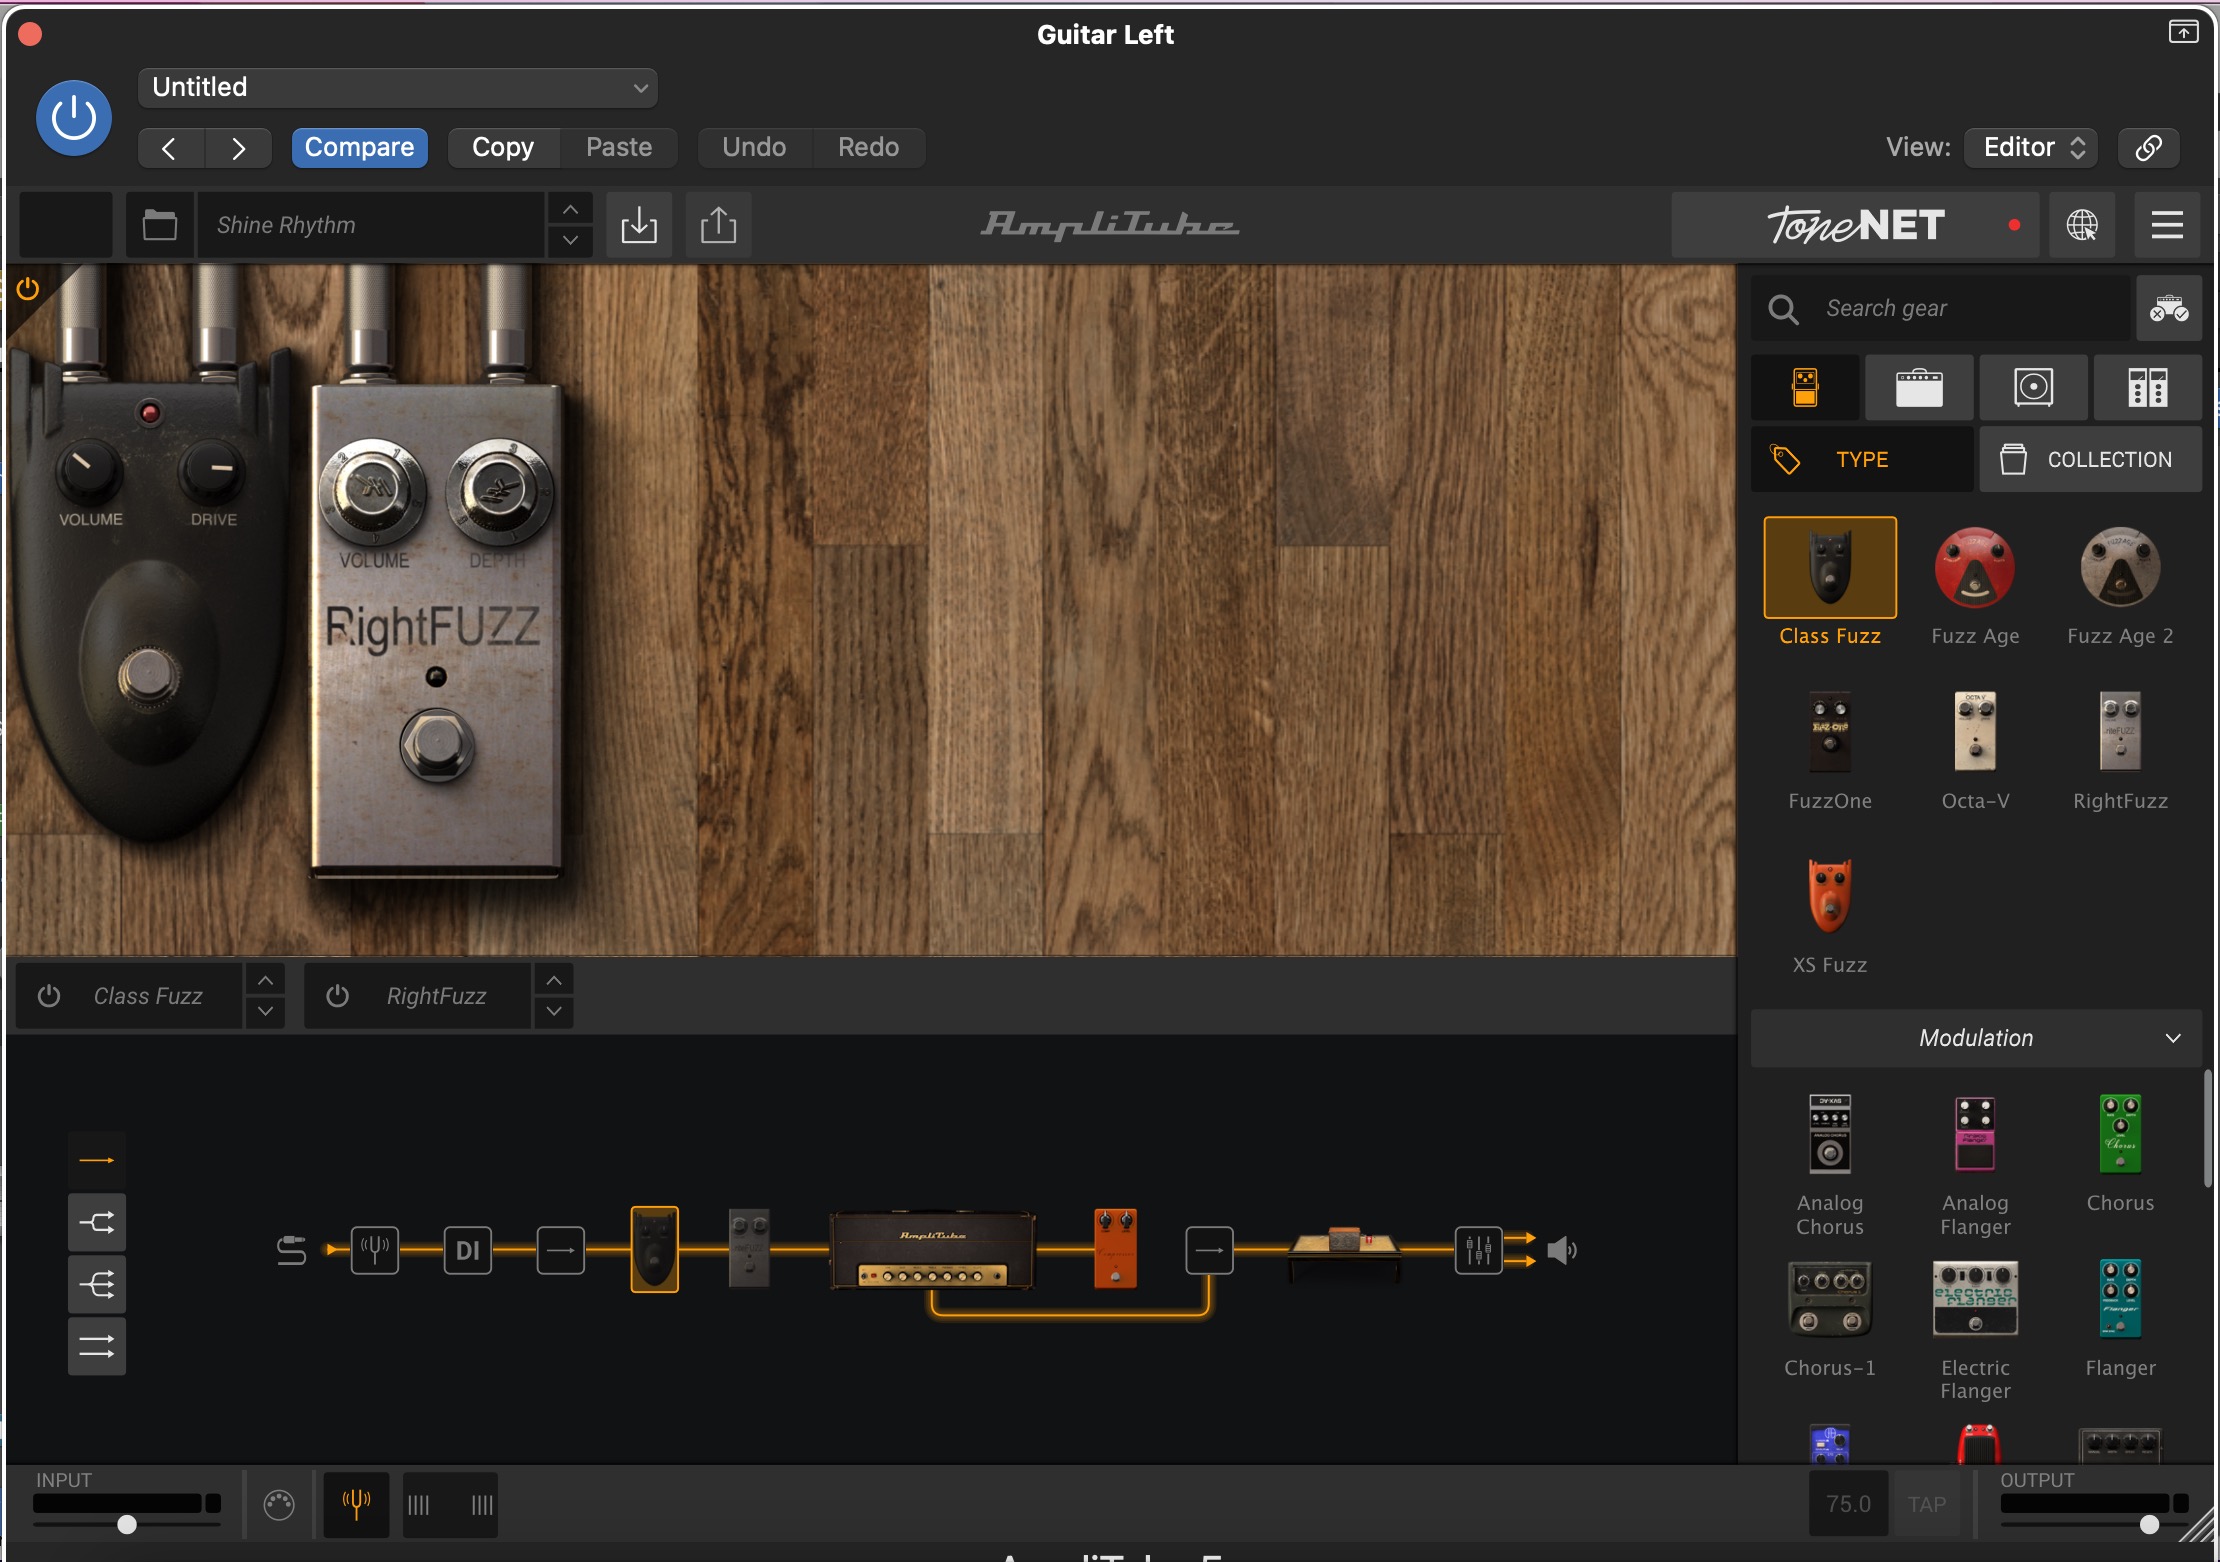Open the hamburger main menu
The width and height of the screenshot is (2220, 1562).
[2167, 225]
